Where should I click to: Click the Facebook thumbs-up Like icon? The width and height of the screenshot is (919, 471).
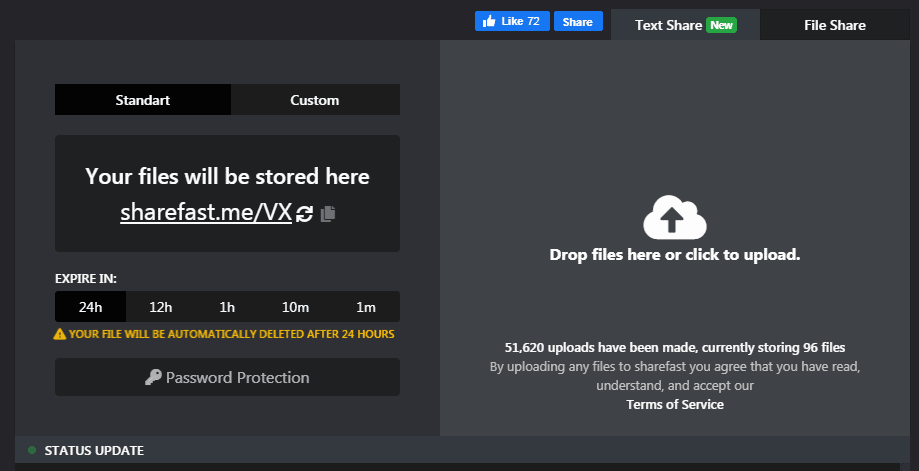click(490, 21)
